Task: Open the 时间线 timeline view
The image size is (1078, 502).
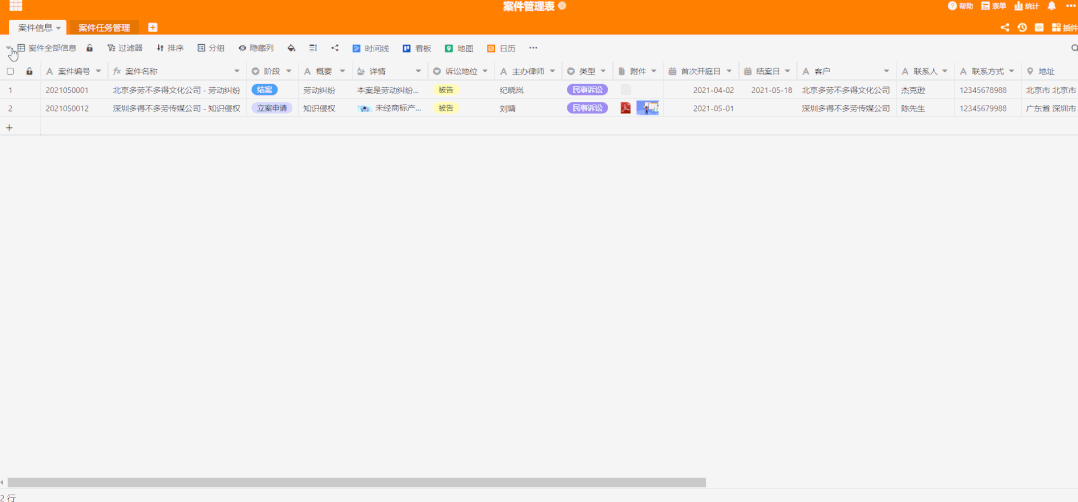Action: (371, 48)
